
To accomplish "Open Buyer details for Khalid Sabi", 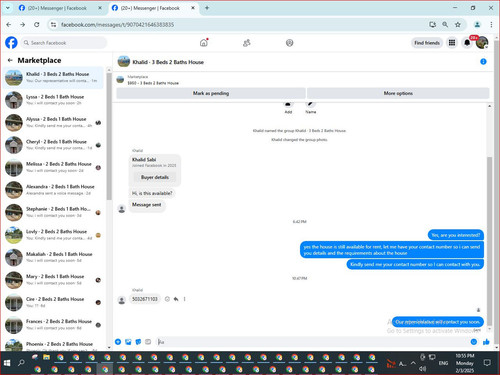I will point(155,177).
